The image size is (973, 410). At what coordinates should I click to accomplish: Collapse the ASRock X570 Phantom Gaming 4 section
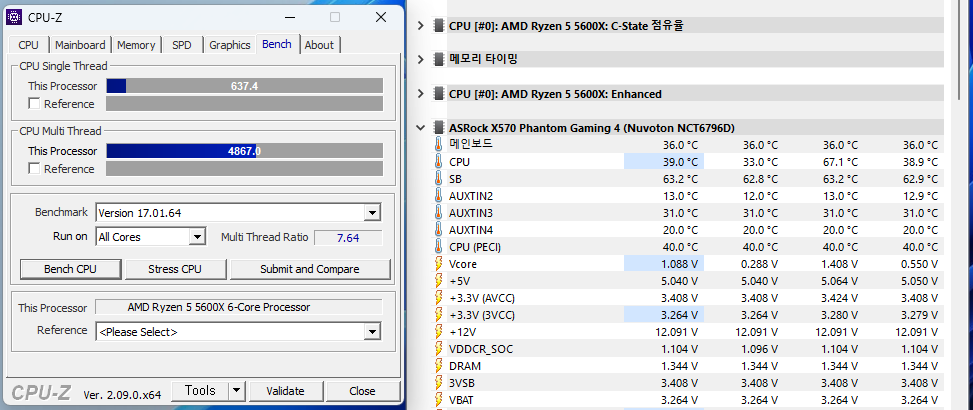421,128
